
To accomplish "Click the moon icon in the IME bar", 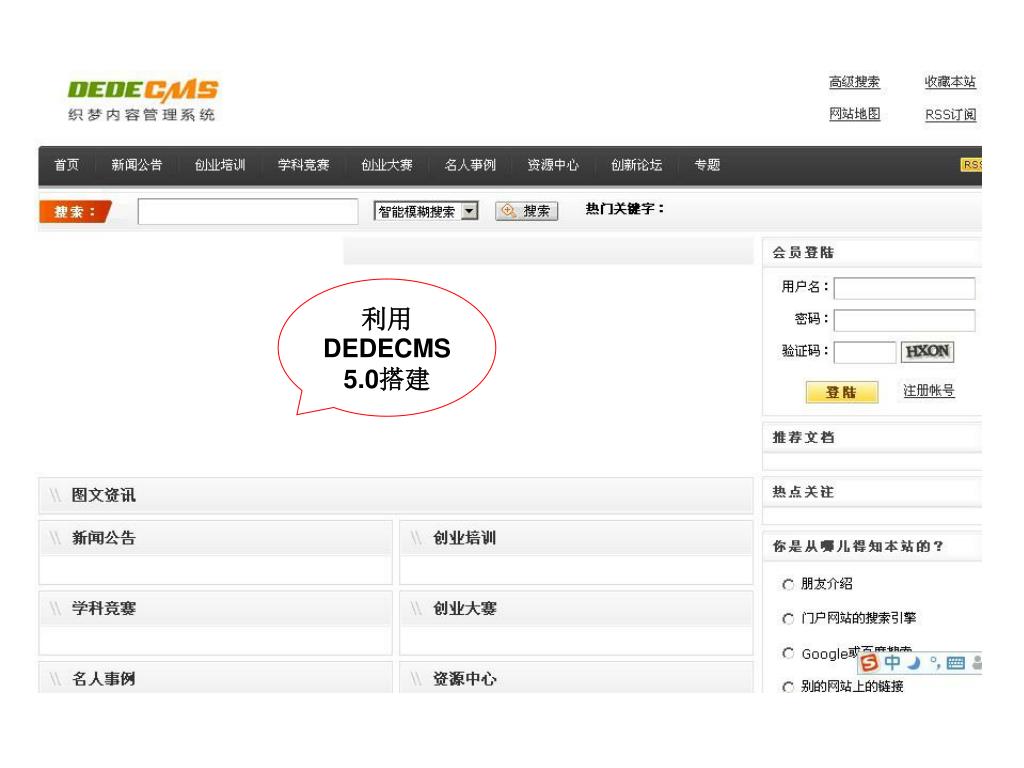I will tap(914, 663).
